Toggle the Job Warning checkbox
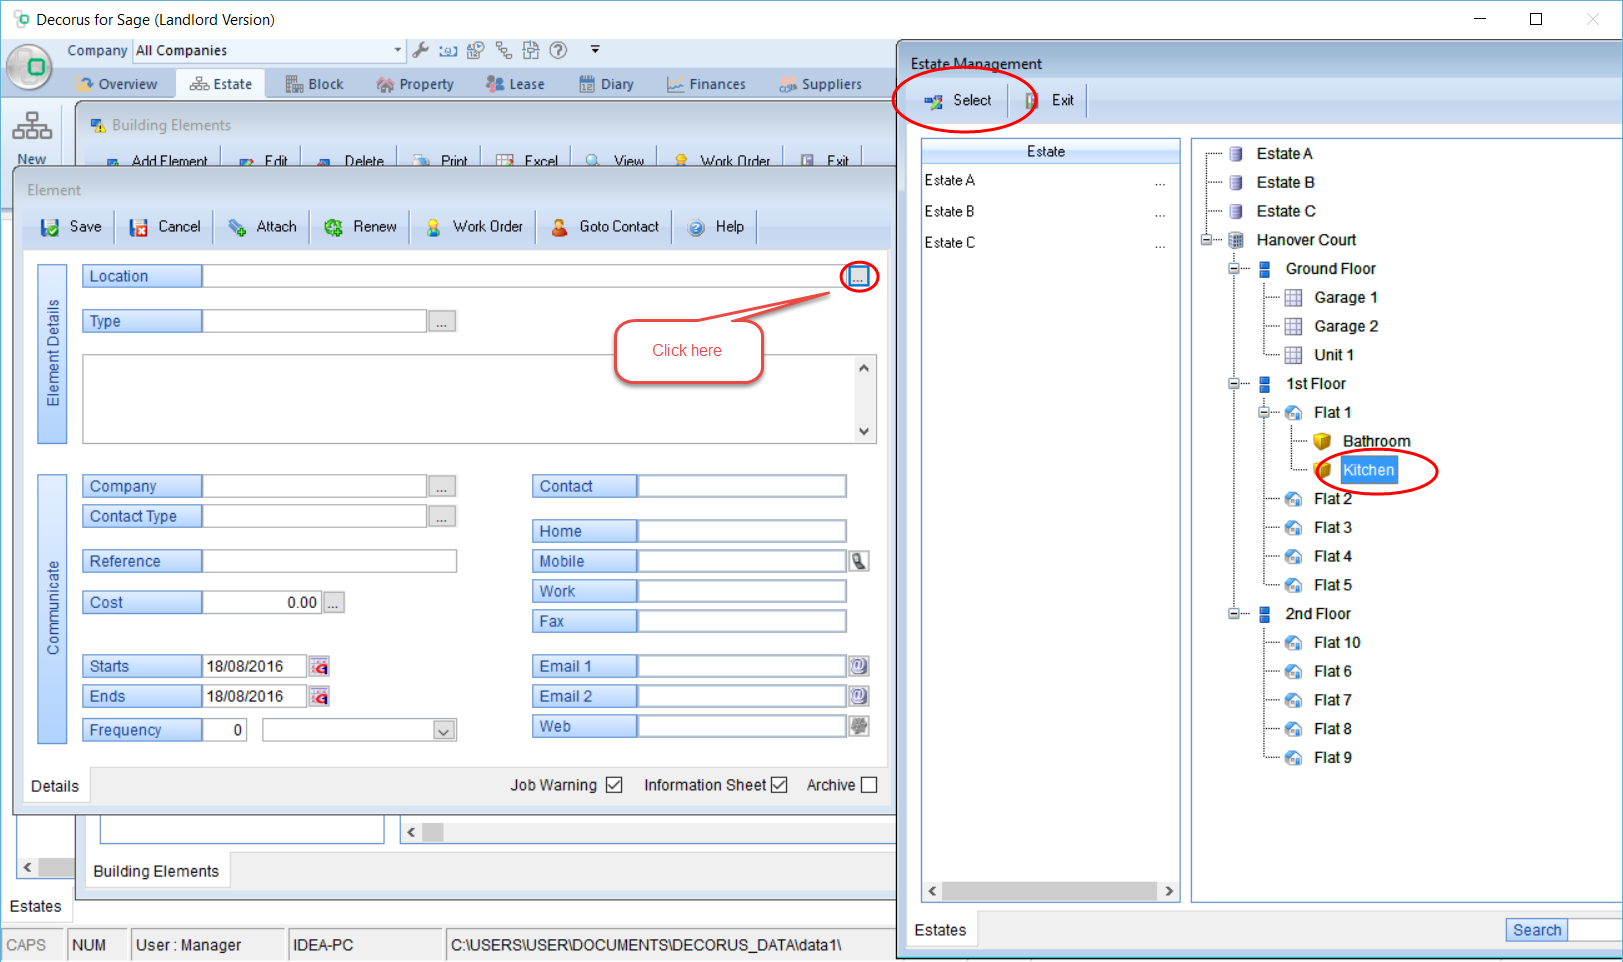Viewport: 1623px width, 962px height. (614, 785)
